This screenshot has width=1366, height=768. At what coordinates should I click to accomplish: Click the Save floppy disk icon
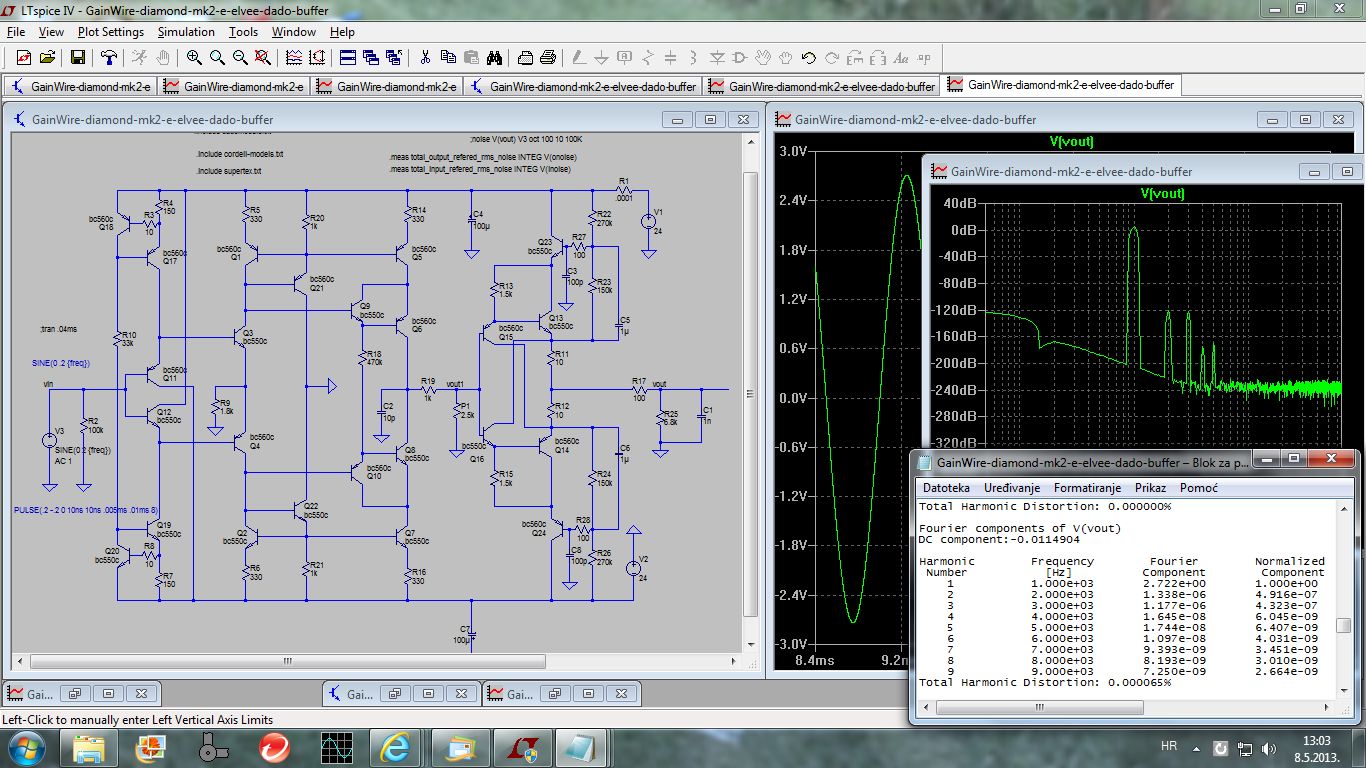(77, 58)
